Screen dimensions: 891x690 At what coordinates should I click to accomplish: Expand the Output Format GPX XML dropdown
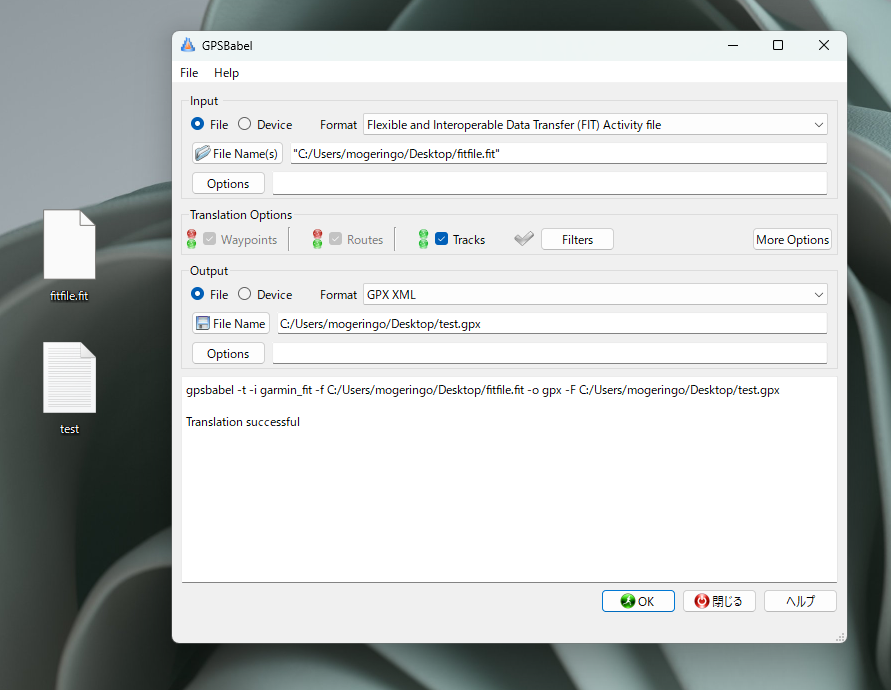[x=595, y=294]
